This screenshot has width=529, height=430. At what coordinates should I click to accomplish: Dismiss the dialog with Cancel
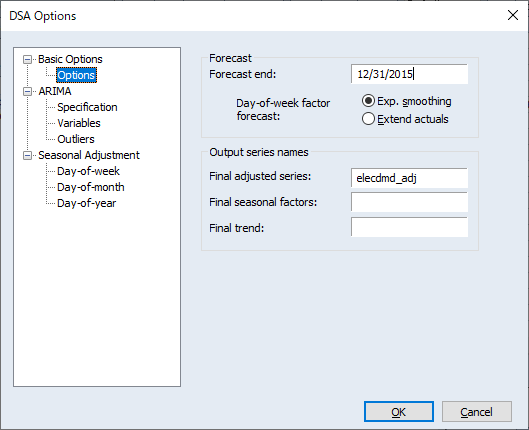pyautogui.click(x=477, y=411)
